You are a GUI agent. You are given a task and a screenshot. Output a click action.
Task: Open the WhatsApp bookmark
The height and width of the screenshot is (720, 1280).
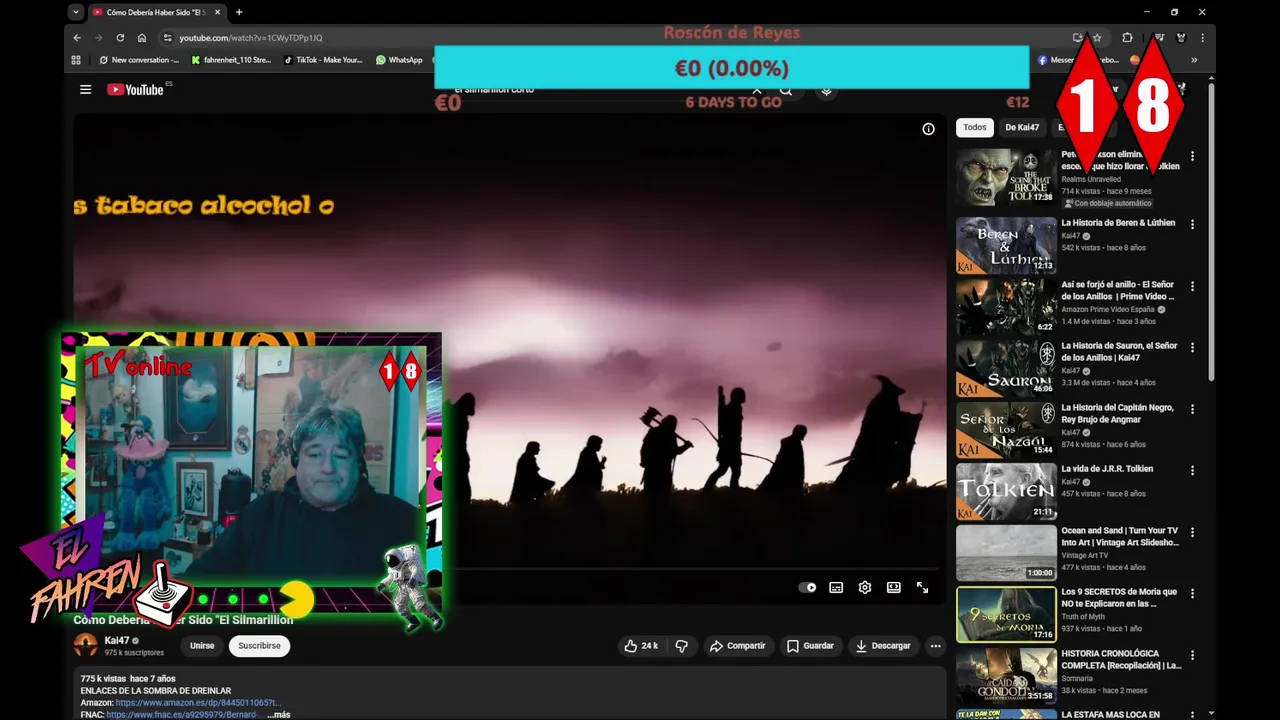coord(399,60)
